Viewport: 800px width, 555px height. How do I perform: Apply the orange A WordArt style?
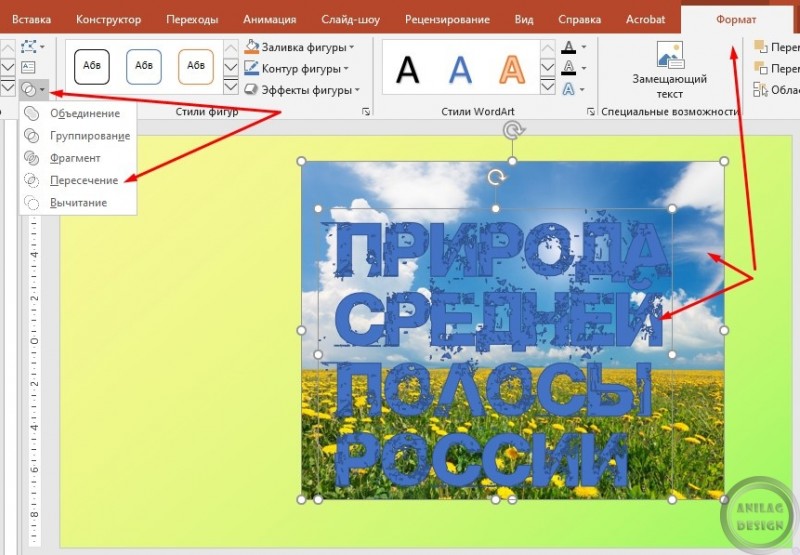click(512, 69)
